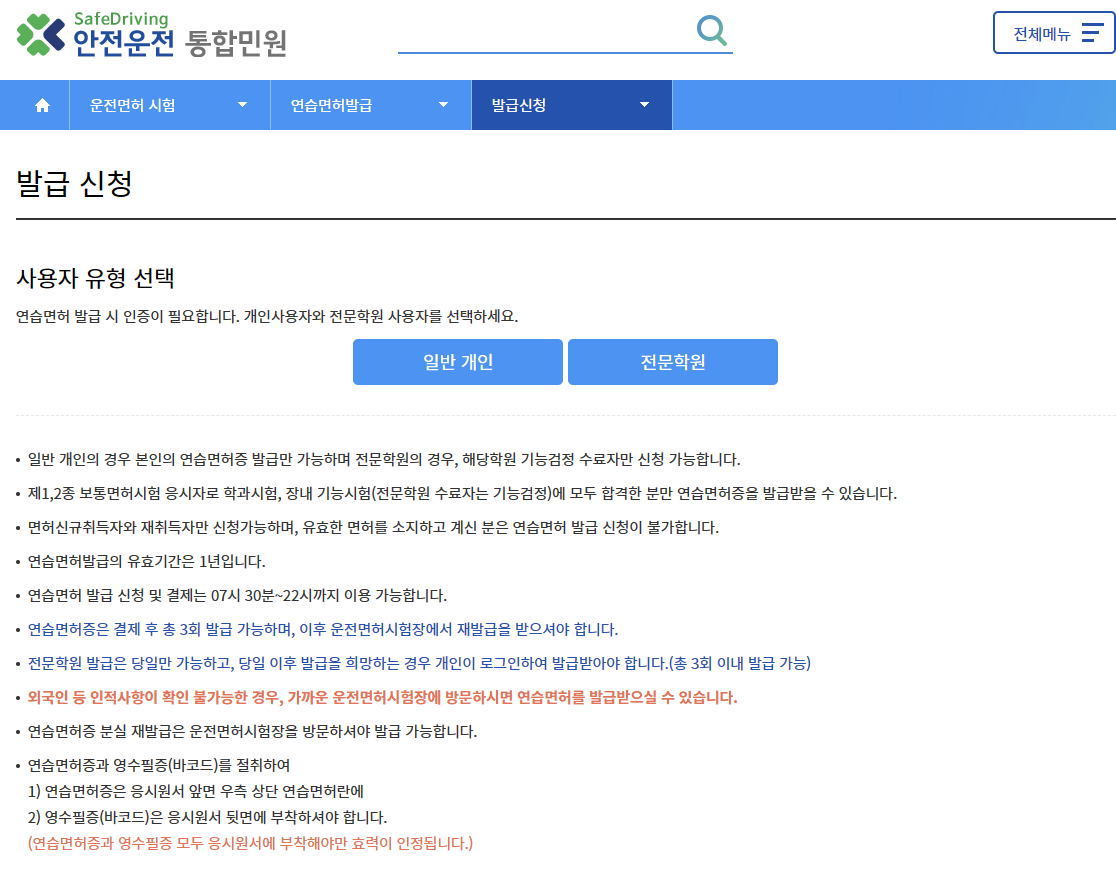Click the blue line '연습면허증은 결제 후 총 3회'
The image size is (1116, 872).
[x=322, y=629]
